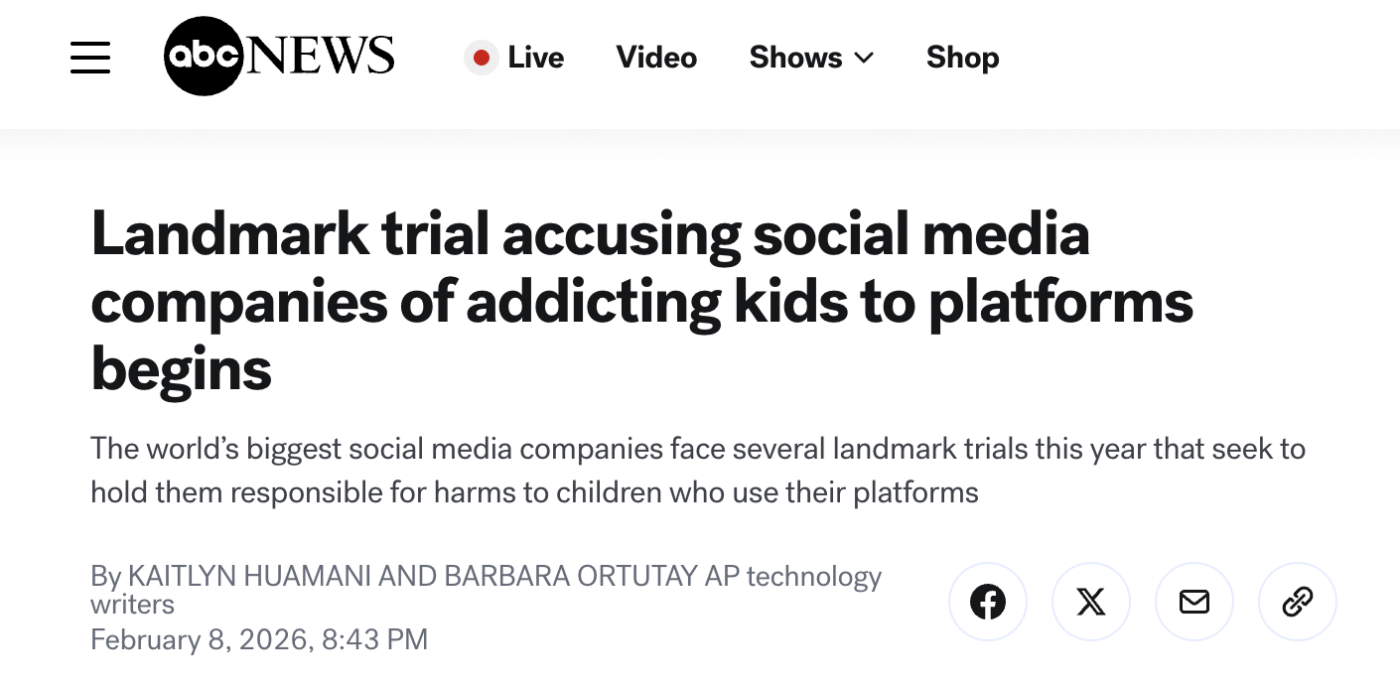Go to the Video section
This screenshot has height=689, width=1400.
tap(656, 58)
